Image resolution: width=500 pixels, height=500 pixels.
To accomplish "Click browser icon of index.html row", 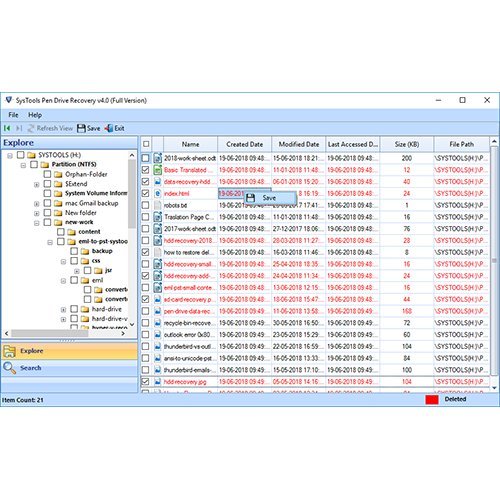I will pyautogui.click(x=157, y=193).
